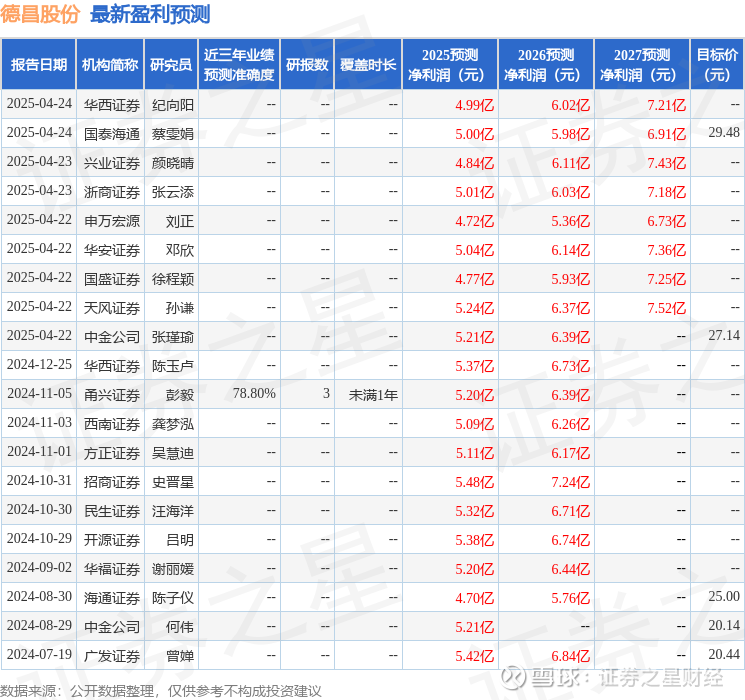Screen dimensions: 745x700
Task: Click the date 2024-11-03
Action: pos(39,422)
